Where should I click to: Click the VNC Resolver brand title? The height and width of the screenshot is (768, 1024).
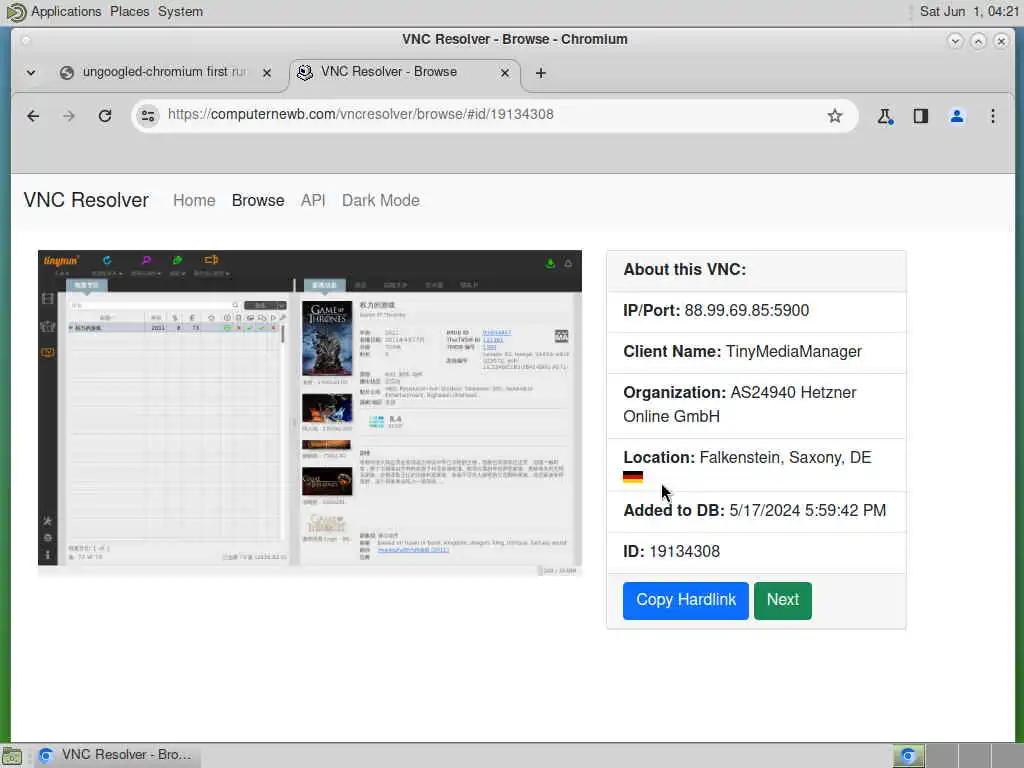86,200
